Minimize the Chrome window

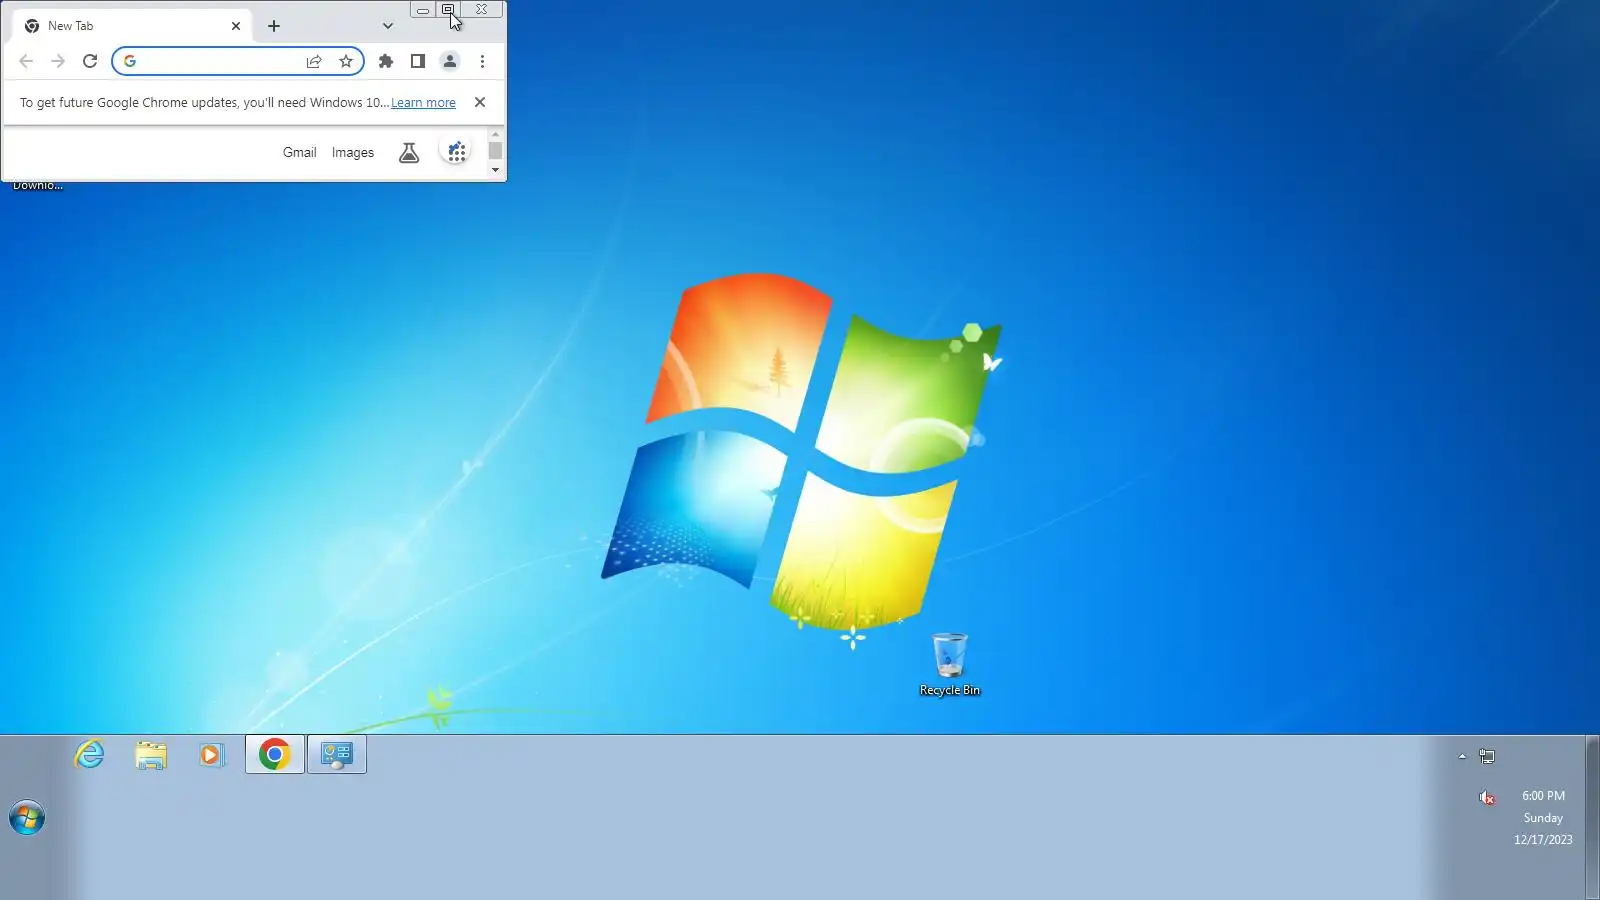click(423, 10)
